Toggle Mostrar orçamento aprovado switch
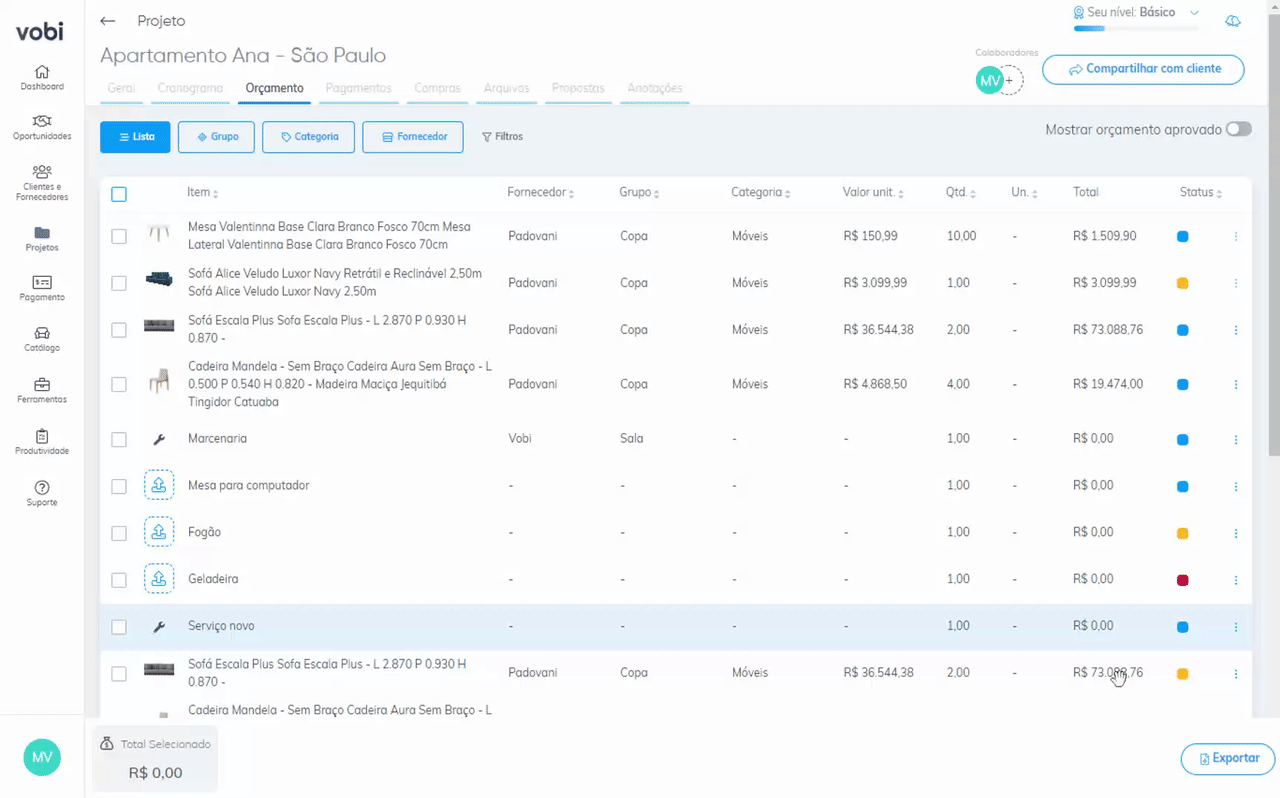 [x=1238, y=129]
